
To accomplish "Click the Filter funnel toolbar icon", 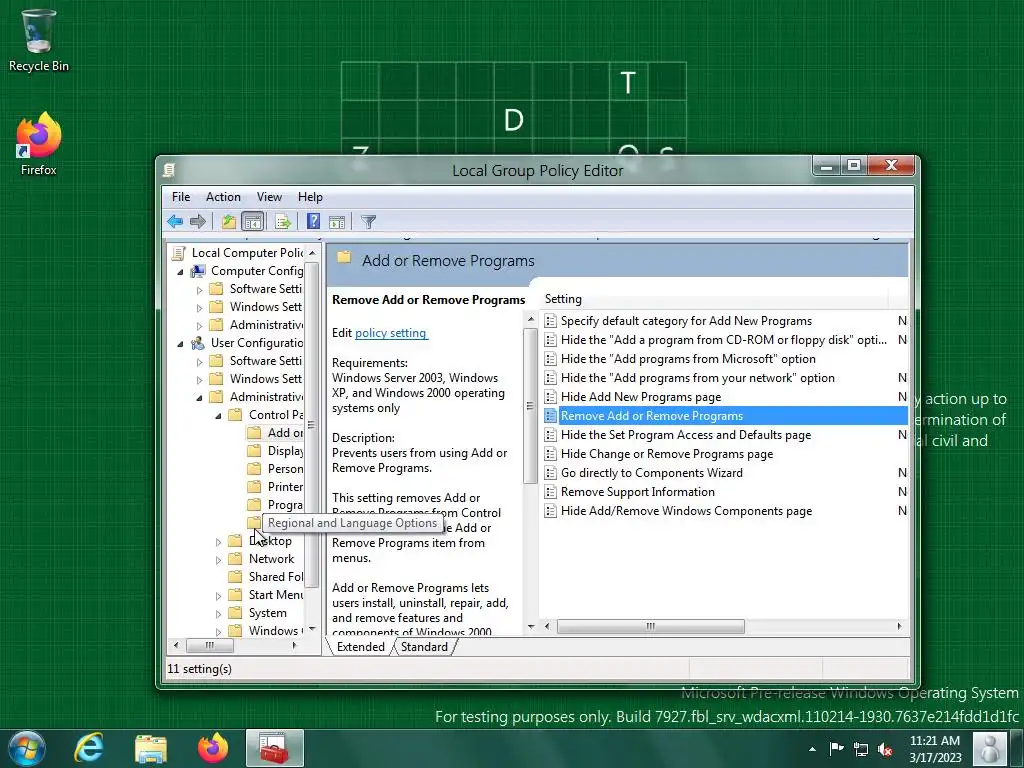I will [368, 222].
